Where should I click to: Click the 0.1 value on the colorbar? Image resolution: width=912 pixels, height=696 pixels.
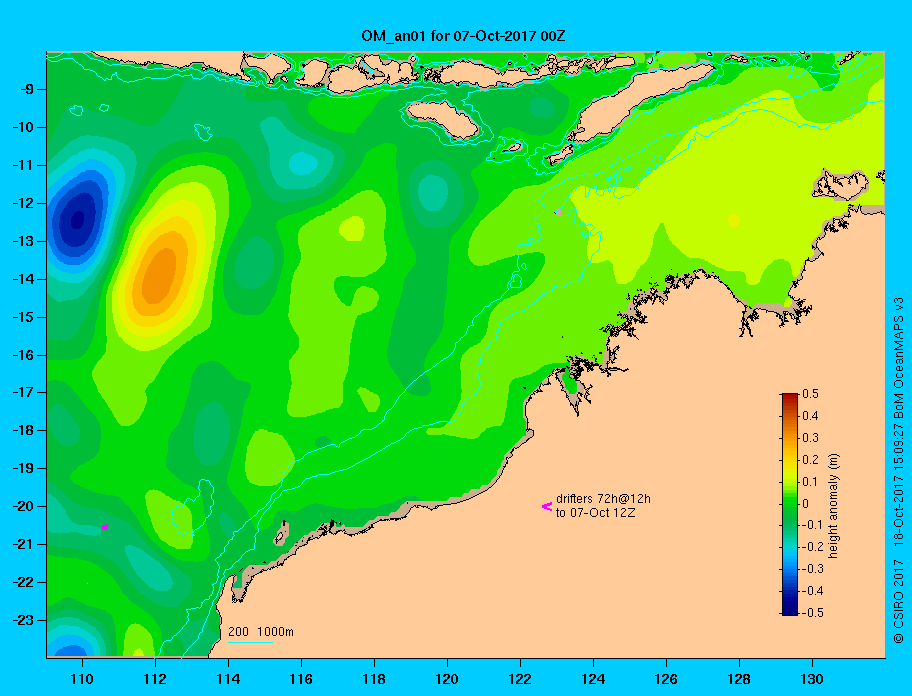[x=810, y=481]
